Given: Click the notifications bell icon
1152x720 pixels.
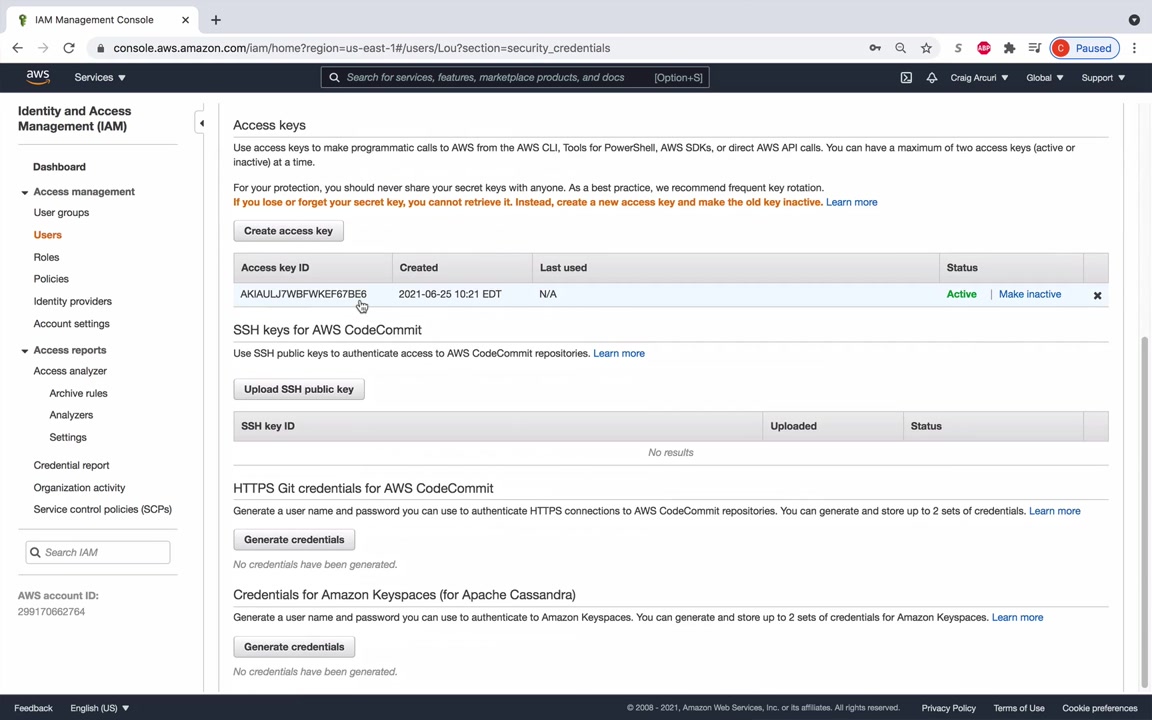Looking at the screenshot, I should point(931,78).
